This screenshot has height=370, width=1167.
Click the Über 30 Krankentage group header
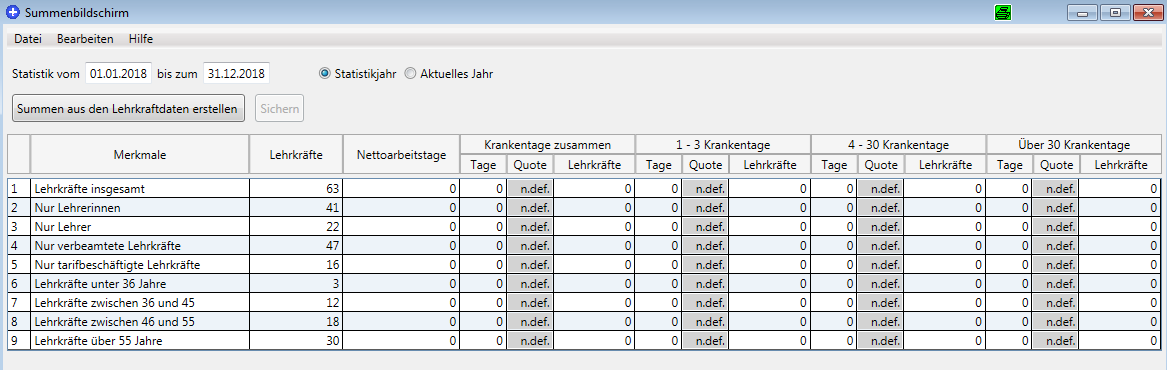1073,144
